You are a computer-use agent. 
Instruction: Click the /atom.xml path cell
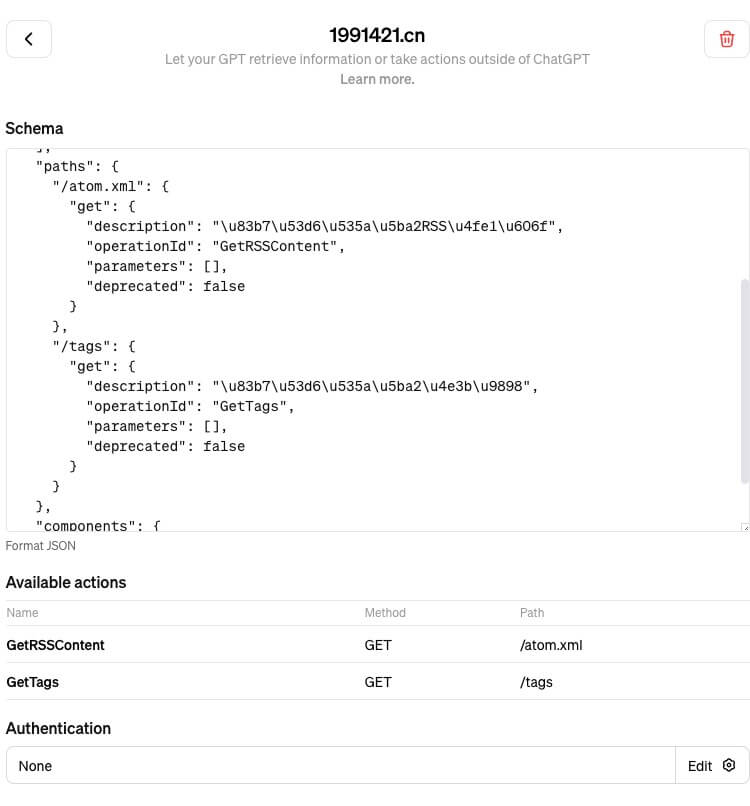(551, 645)
